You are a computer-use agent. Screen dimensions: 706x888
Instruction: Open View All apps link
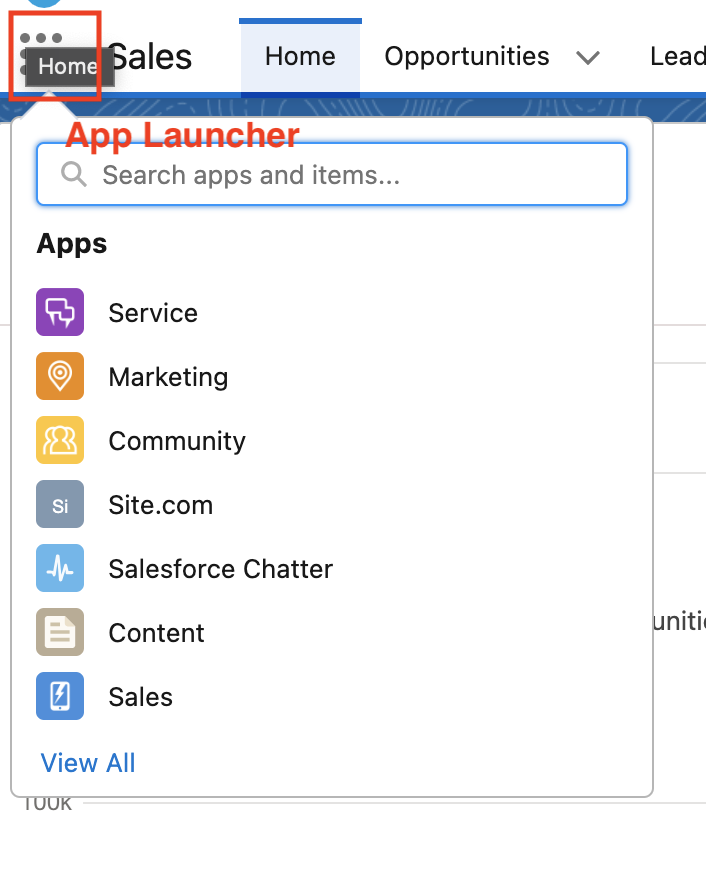click(88, 763)
